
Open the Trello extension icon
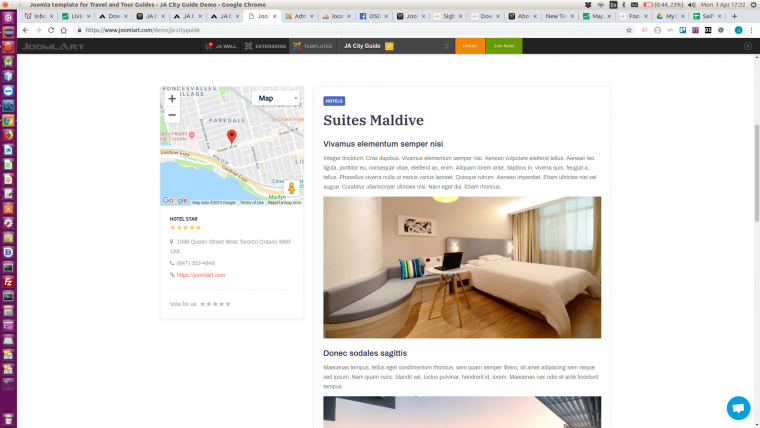point(682,30)
